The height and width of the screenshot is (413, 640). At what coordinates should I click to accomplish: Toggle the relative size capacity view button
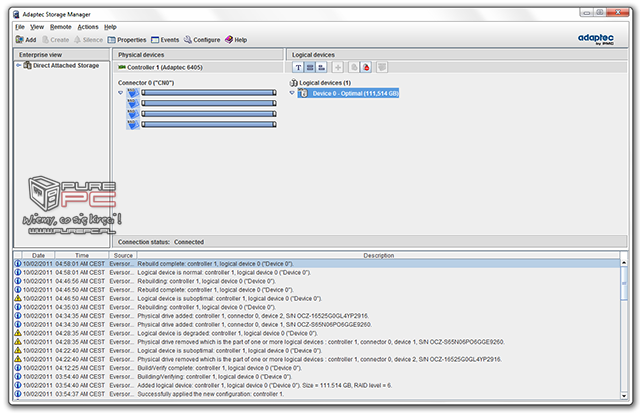[x=322, y=67]
